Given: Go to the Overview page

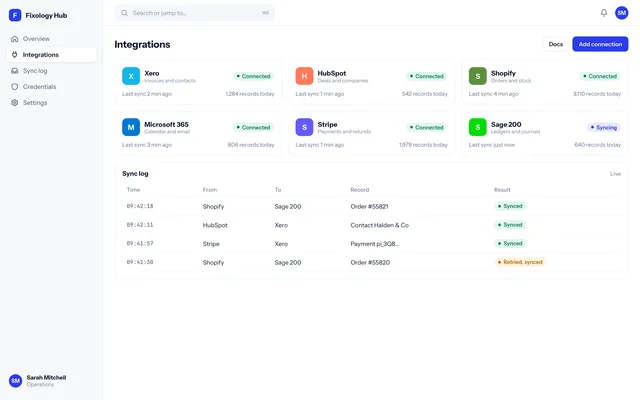Looking at the screenshot, I should 51,39.
